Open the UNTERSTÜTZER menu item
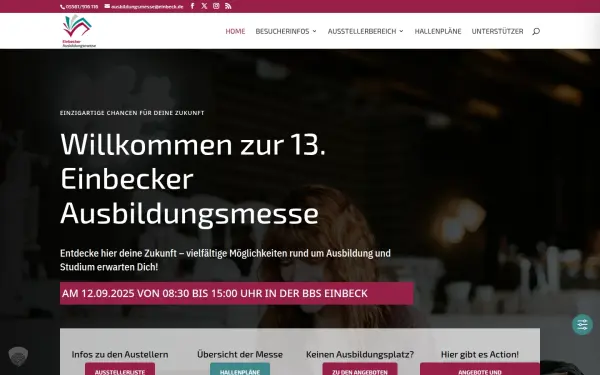Viewport: 600px width, 375px height. pos(497,31)
